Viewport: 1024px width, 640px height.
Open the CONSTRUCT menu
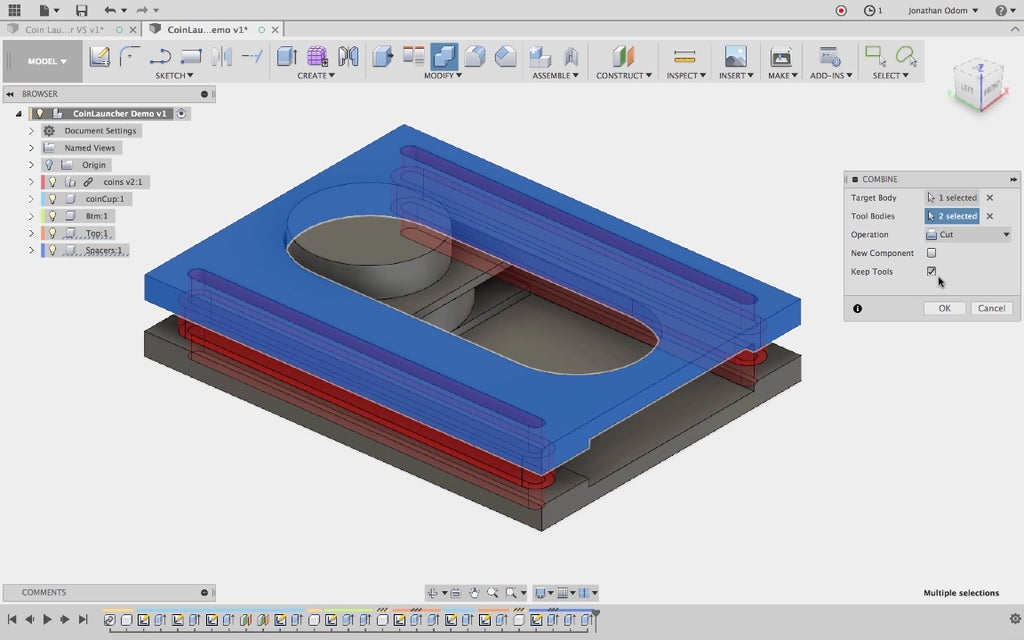point(623,76)
